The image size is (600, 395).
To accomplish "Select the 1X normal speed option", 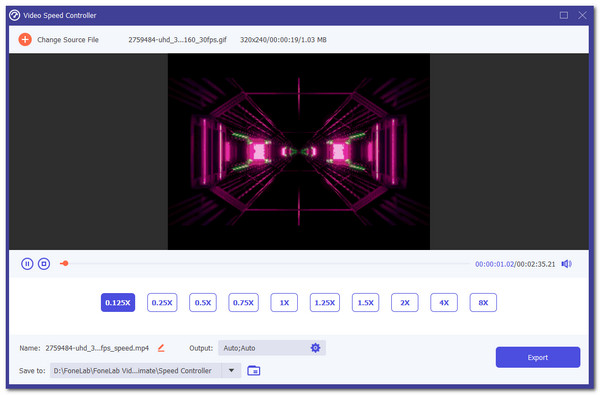I will pos(284,303).
